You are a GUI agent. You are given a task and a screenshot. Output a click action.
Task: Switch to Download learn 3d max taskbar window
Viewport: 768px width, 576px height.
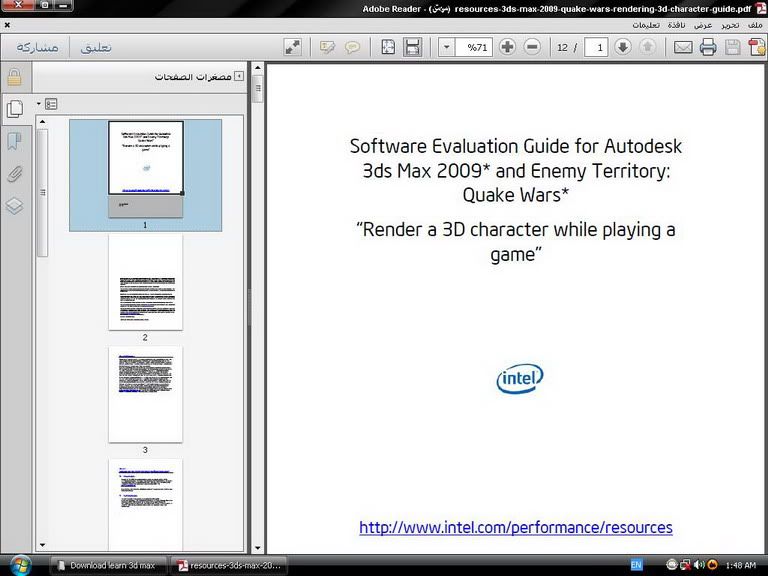[107, 565]
